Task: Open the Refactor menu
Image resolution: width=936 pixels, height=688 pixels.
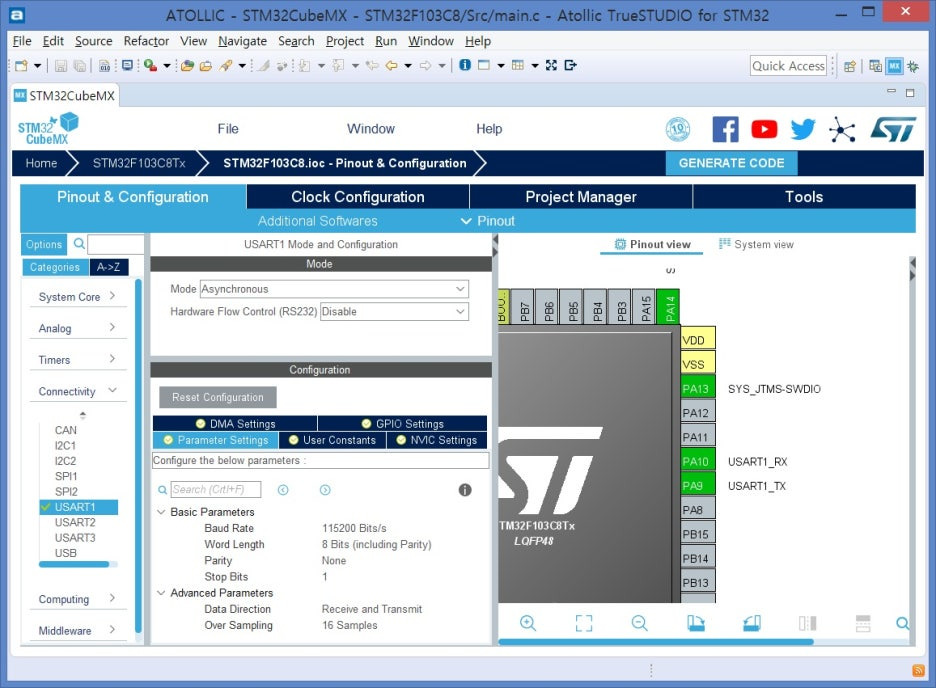Action: coord(146,41)
